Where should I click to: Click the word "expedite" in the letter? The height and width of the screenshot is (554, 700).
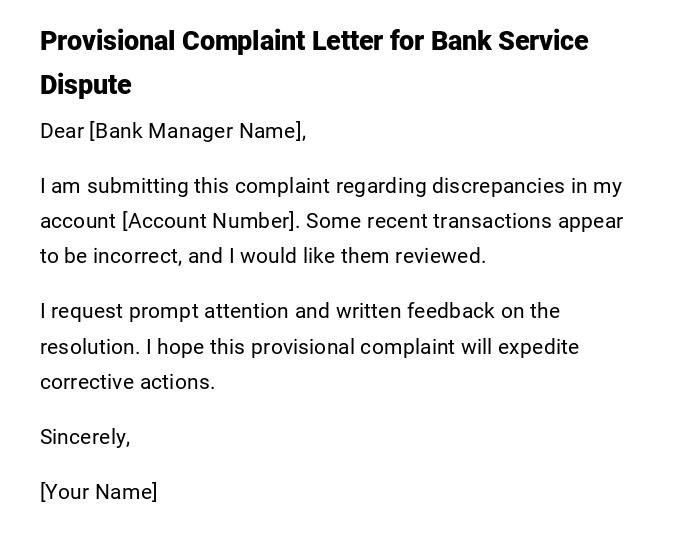[538, 347]
